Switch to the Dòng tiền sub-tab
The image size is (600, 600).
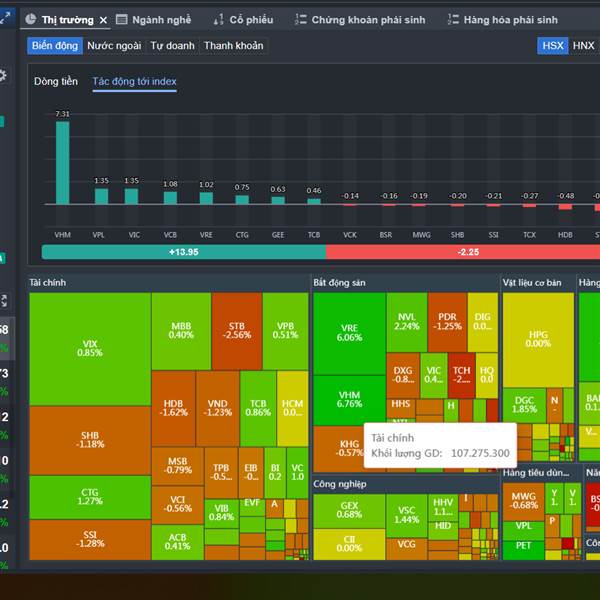pos(55,81)
